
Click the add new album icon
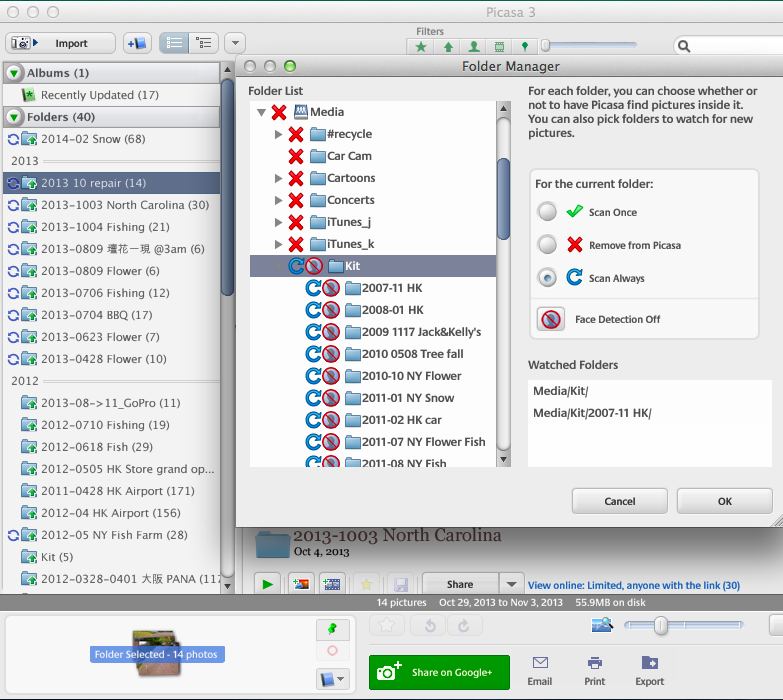pos(137,43)
